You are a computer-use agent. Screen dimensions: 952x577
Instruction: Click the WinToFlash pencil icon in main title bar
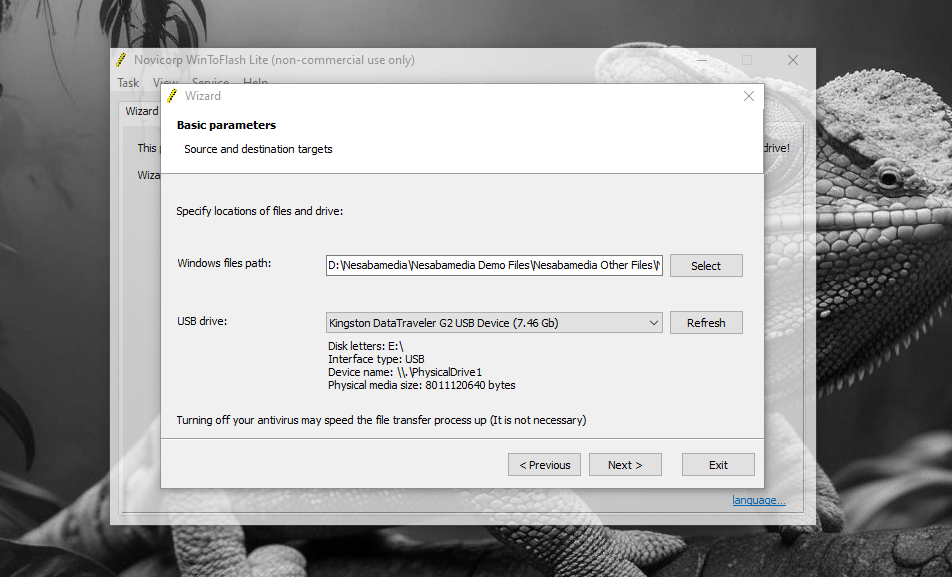[121, 60]
